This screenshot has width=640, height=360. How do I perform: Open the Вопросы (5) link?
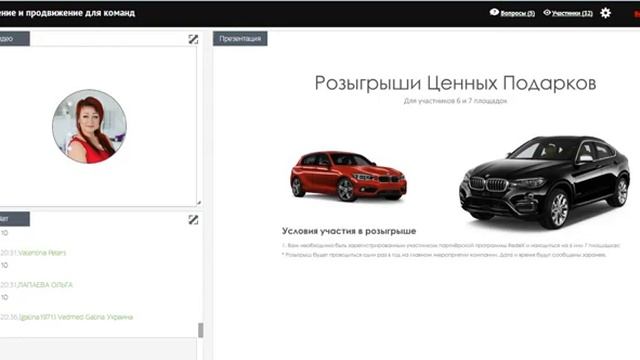517,13
